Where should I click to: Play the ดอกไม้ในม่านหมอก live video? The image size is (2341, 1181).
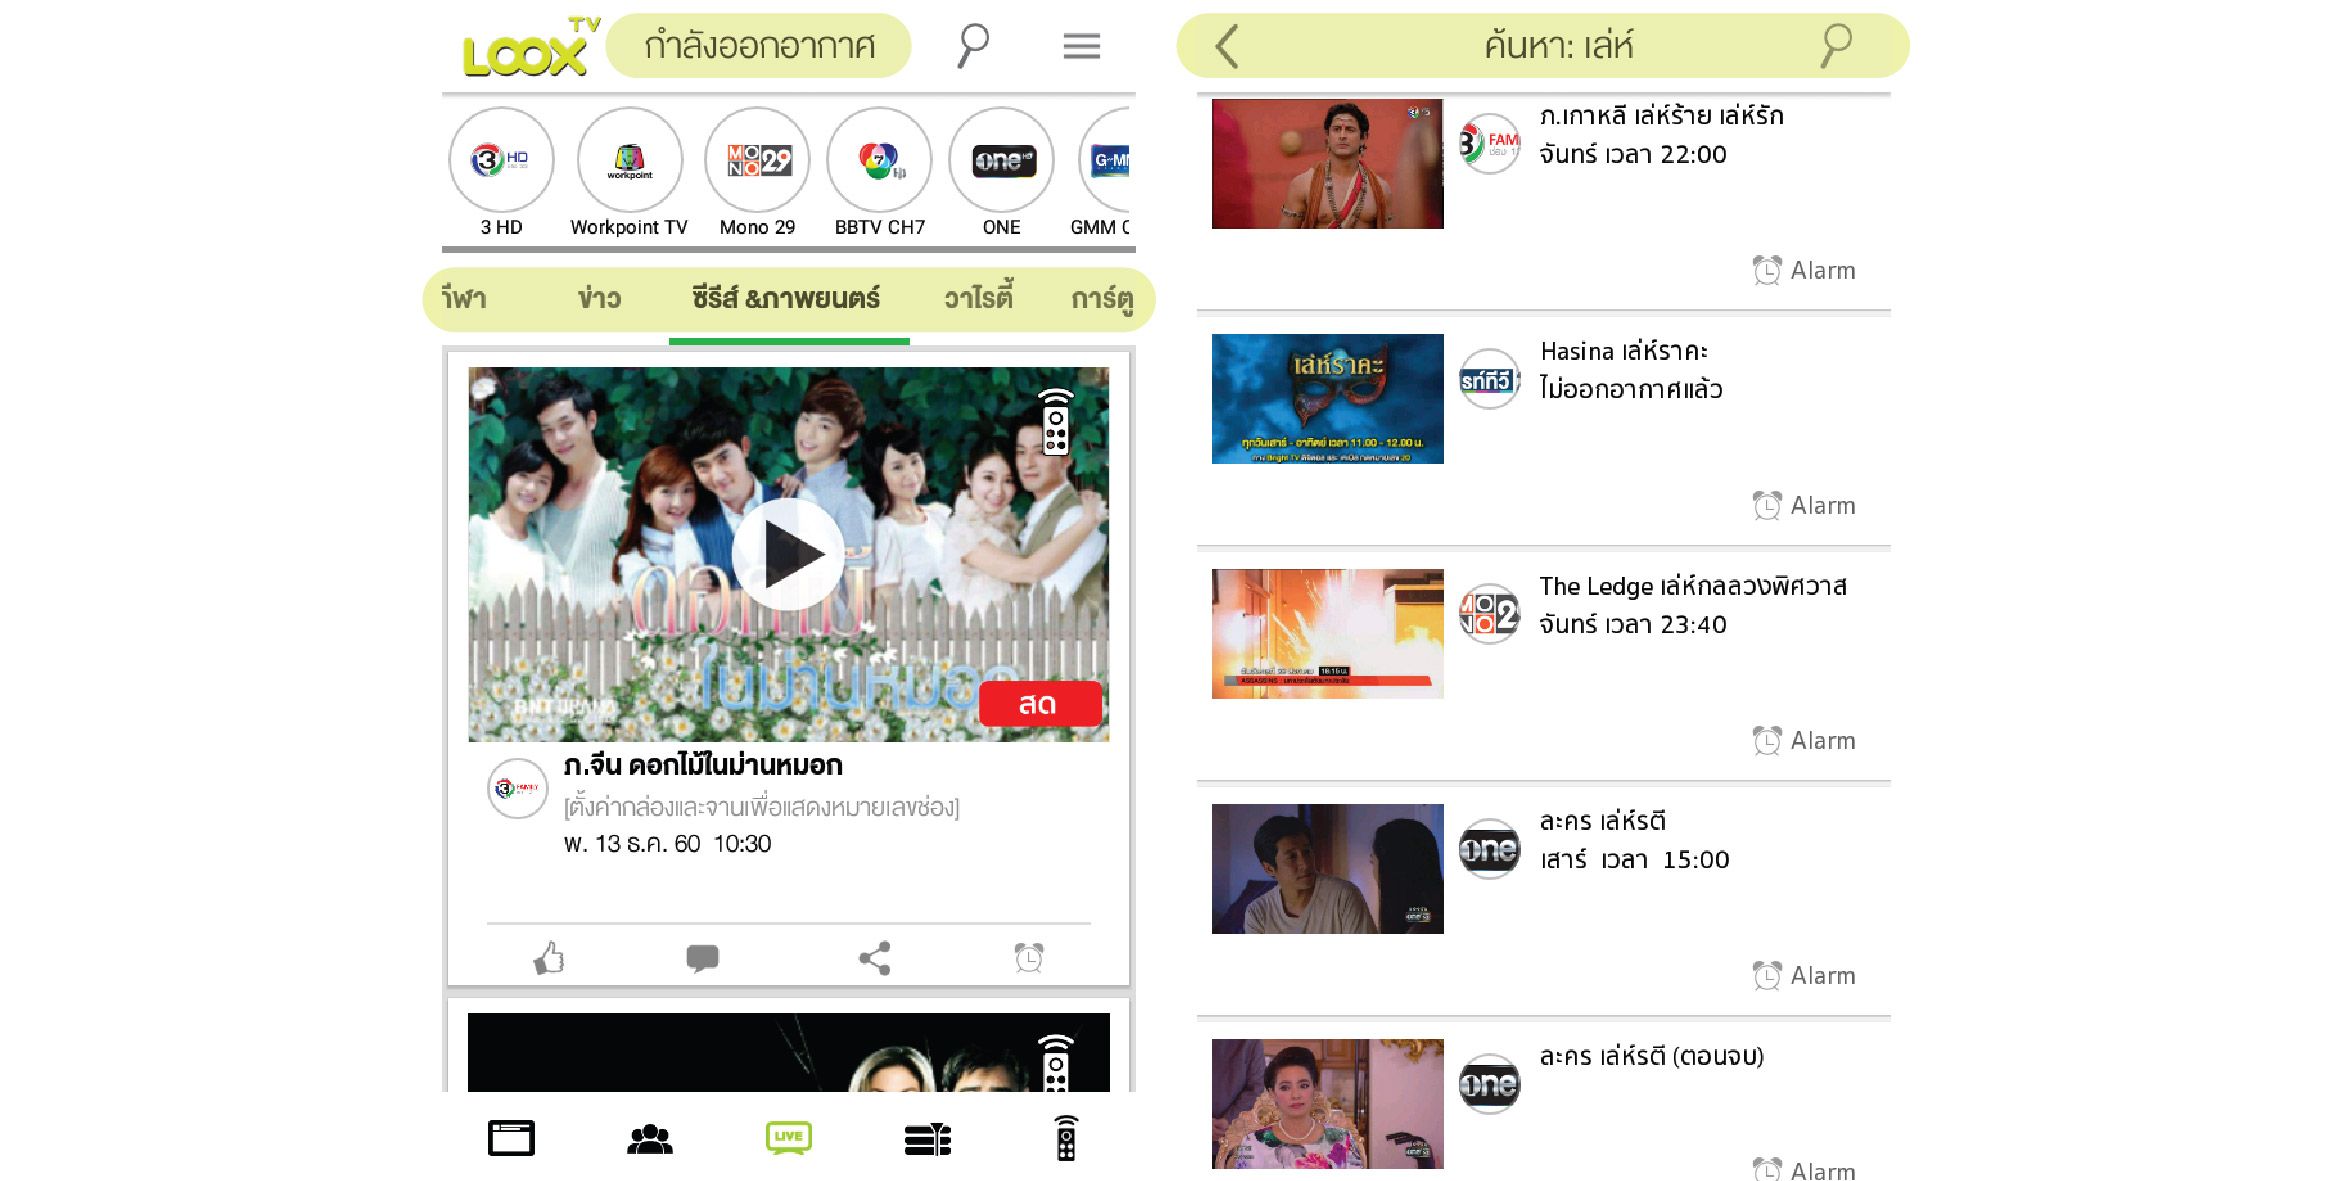(788, 554)
